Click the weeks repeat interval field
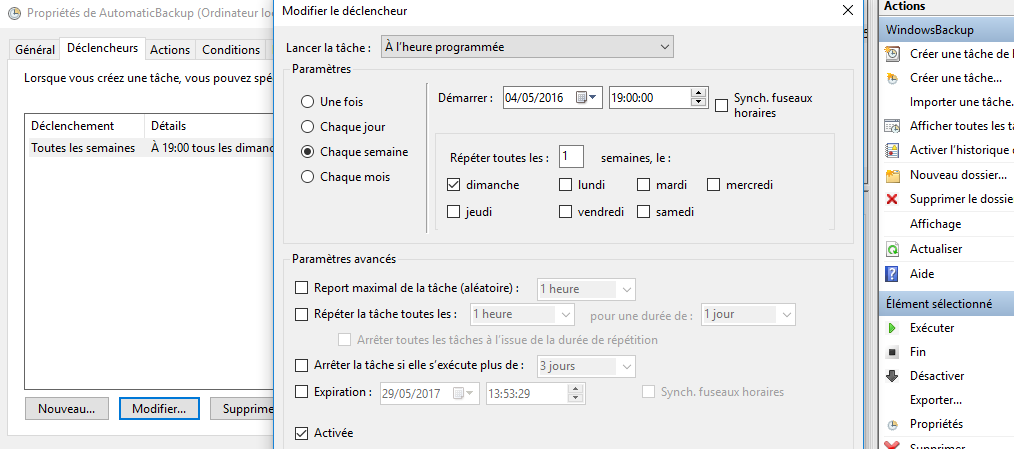This screenshot has height=449, width=1014. (571, 157)
